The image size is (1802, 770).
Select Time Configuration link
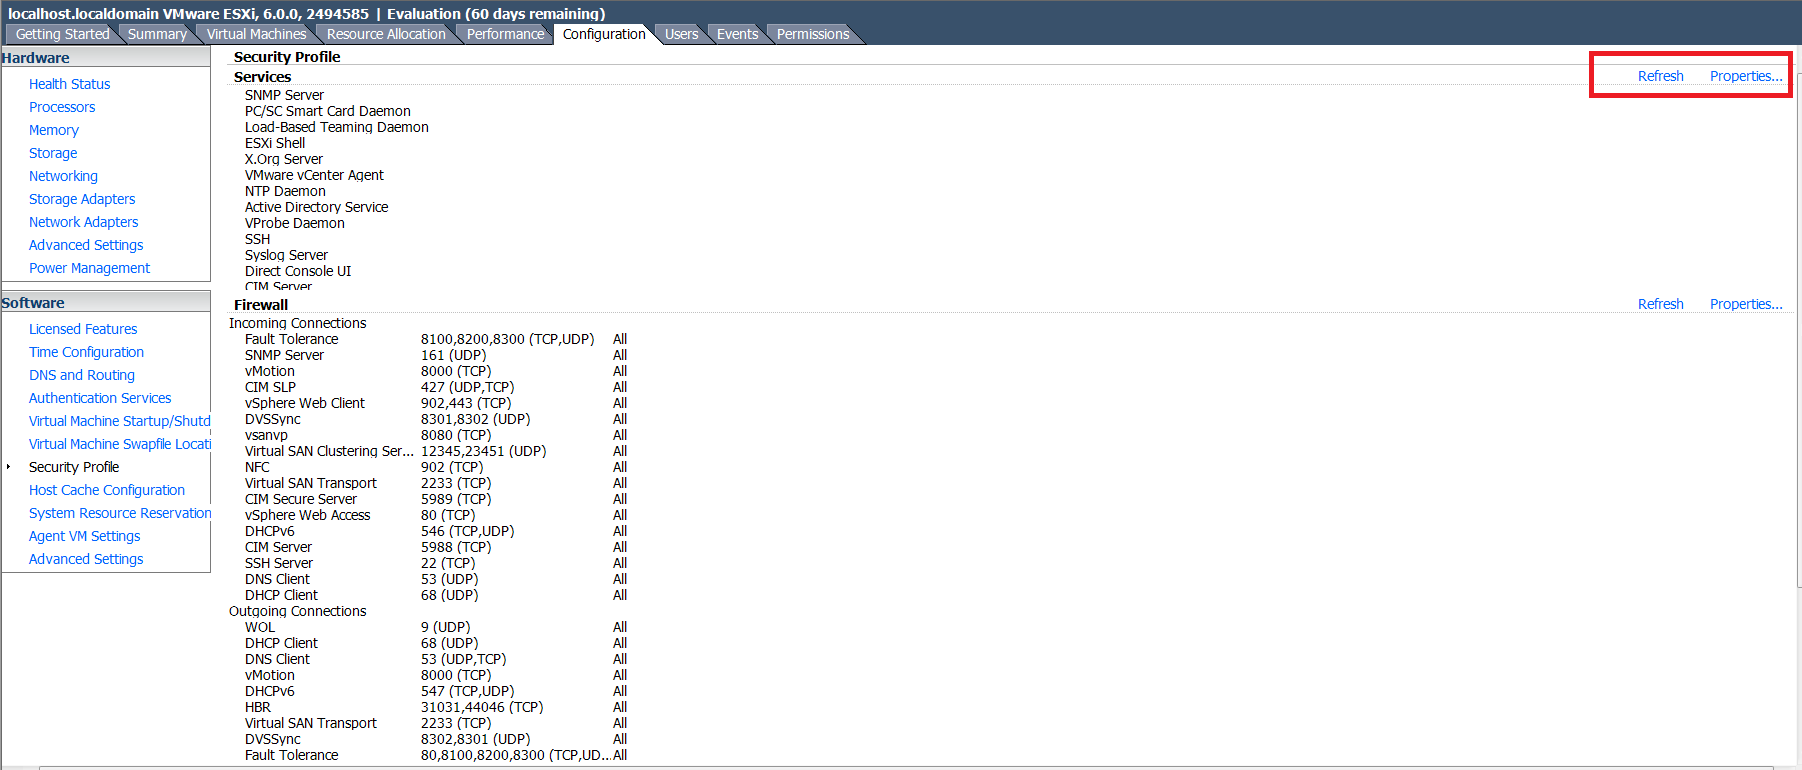[x=86, y=352]
